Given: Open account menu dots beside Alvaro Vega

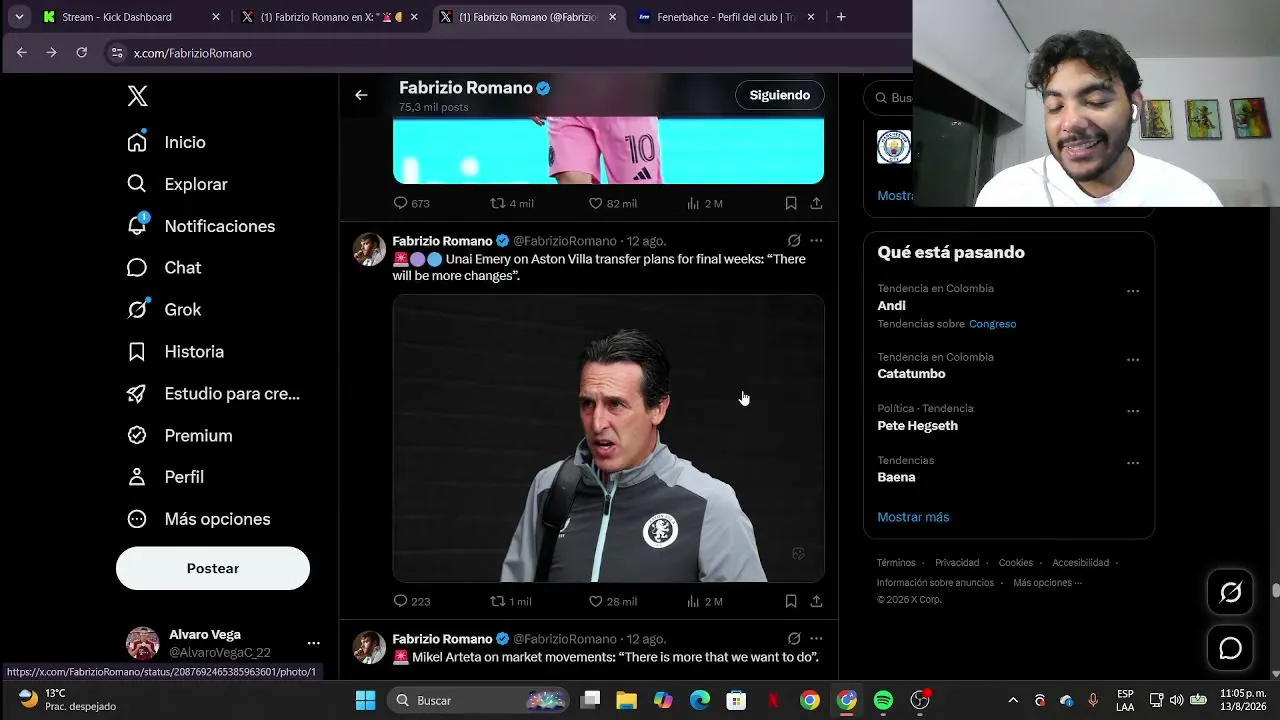Looking at the screenshot, I should [313, 643].
